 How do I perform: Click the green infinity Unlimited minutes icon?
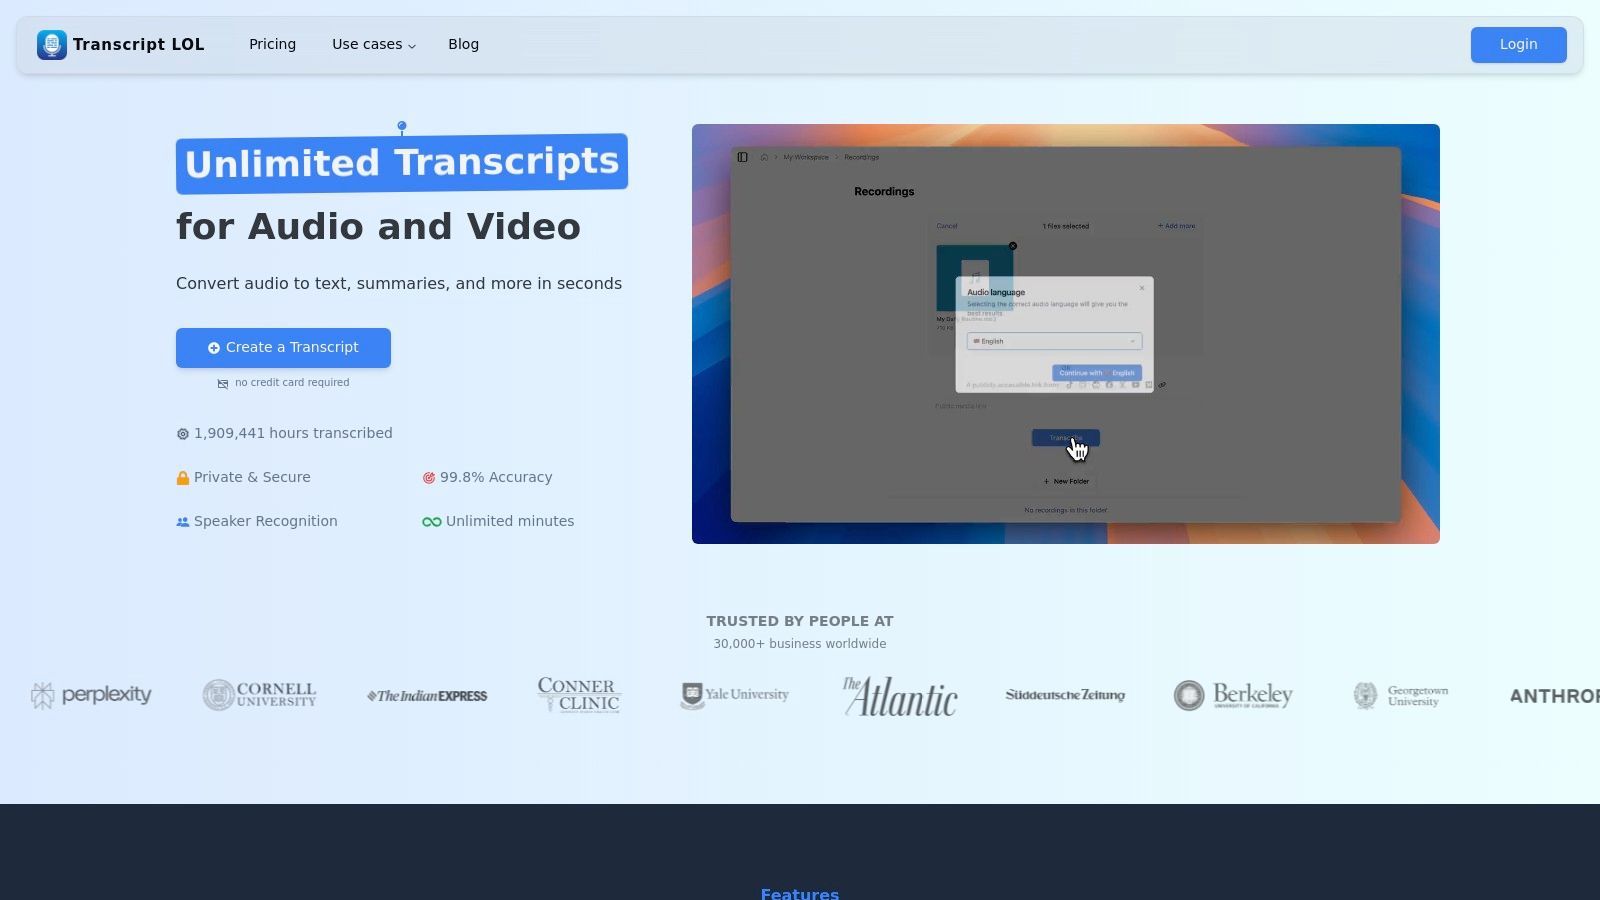432,522
